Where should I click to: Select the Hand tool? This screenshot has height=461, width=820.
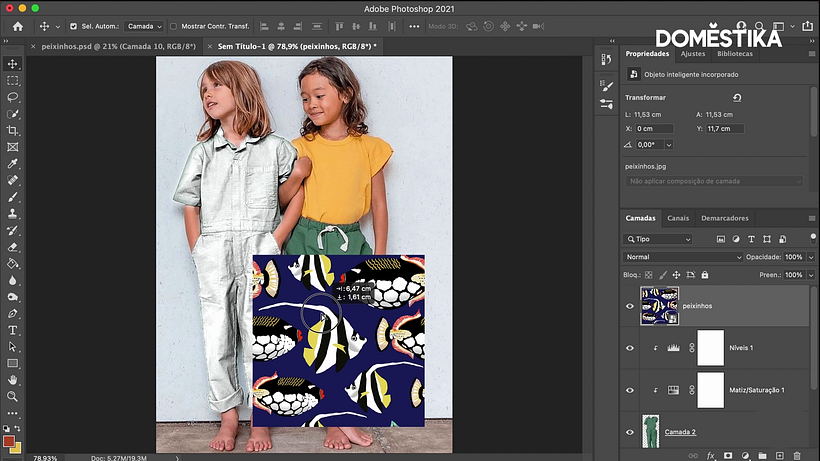tap(13, 380)
